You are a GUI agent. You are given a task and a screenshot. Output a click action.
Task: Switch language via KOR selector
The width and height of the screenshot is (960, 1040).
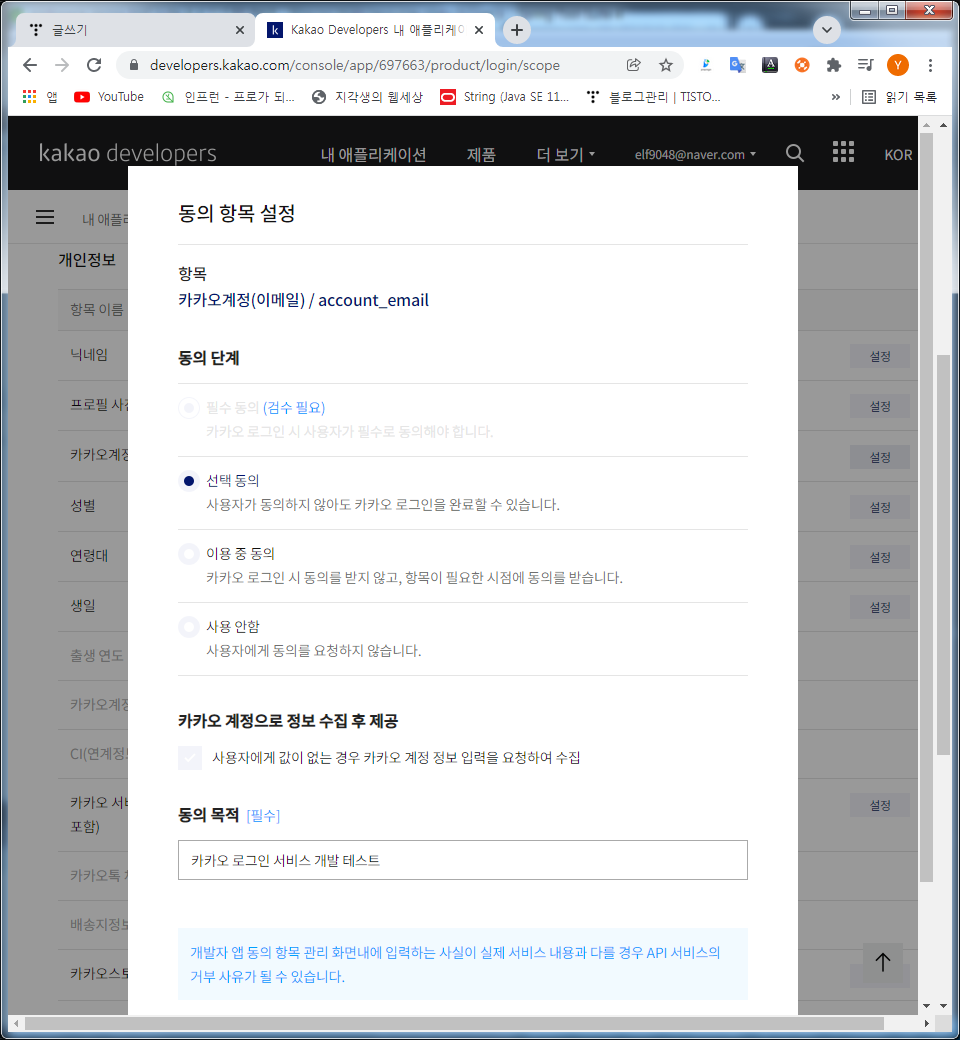(898, 155)
